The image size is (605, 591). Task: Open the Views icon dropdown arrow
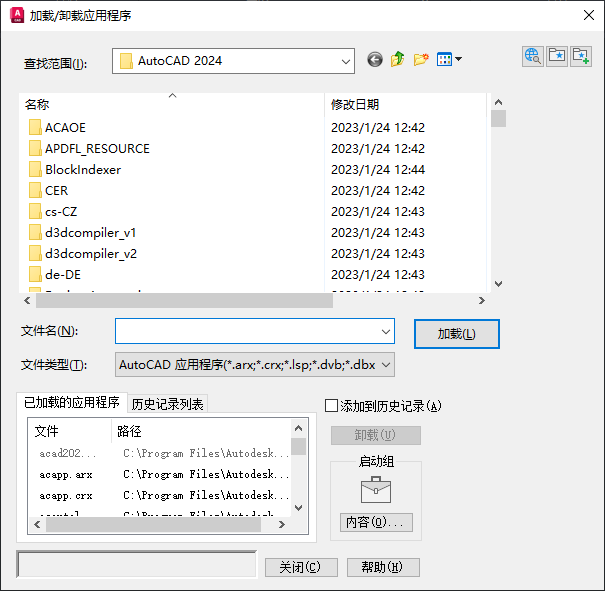pos(458,59)
